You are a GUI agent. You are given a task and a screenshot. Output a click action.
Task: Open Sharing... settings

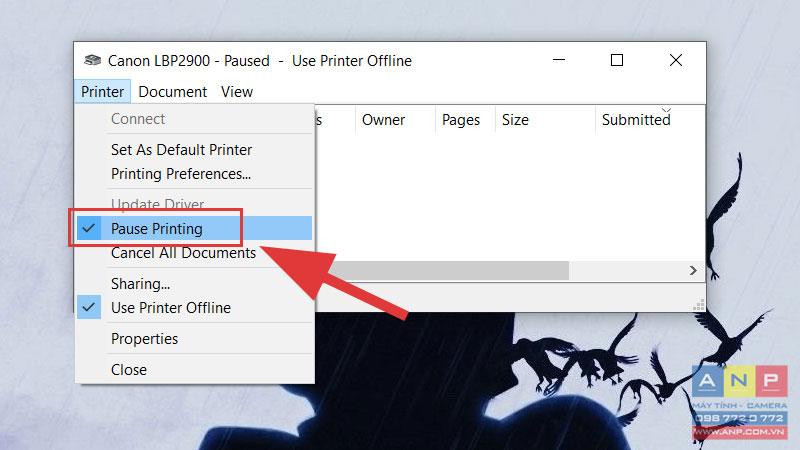click(194, 284)
